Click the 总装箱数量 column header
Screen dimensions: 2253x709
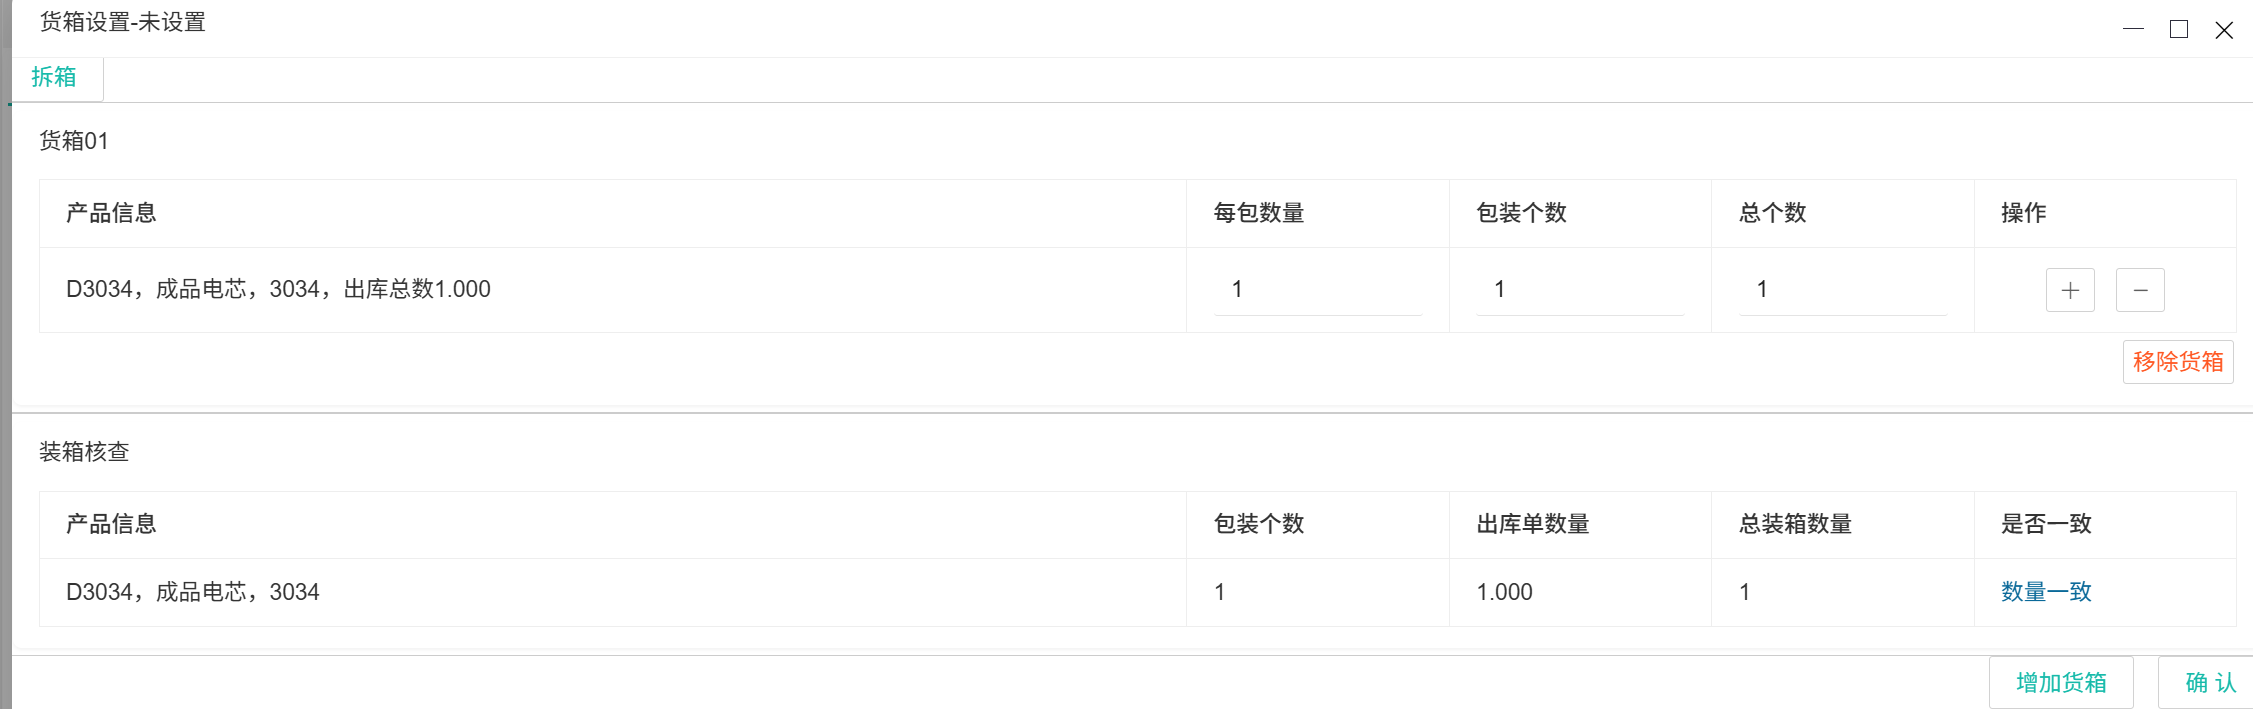click(x=1795, y=524)
